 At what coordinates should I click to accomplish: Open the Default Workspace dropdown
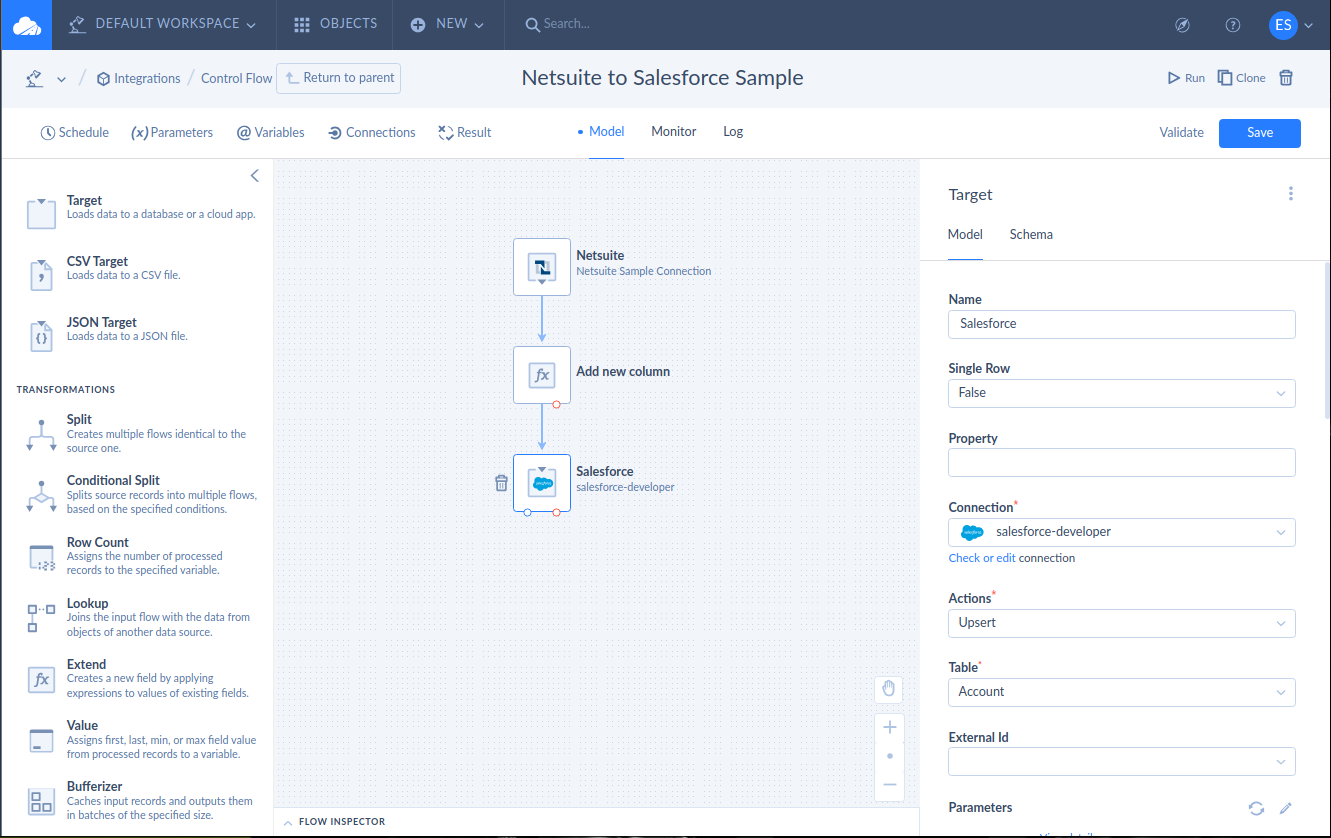point(163,24)
